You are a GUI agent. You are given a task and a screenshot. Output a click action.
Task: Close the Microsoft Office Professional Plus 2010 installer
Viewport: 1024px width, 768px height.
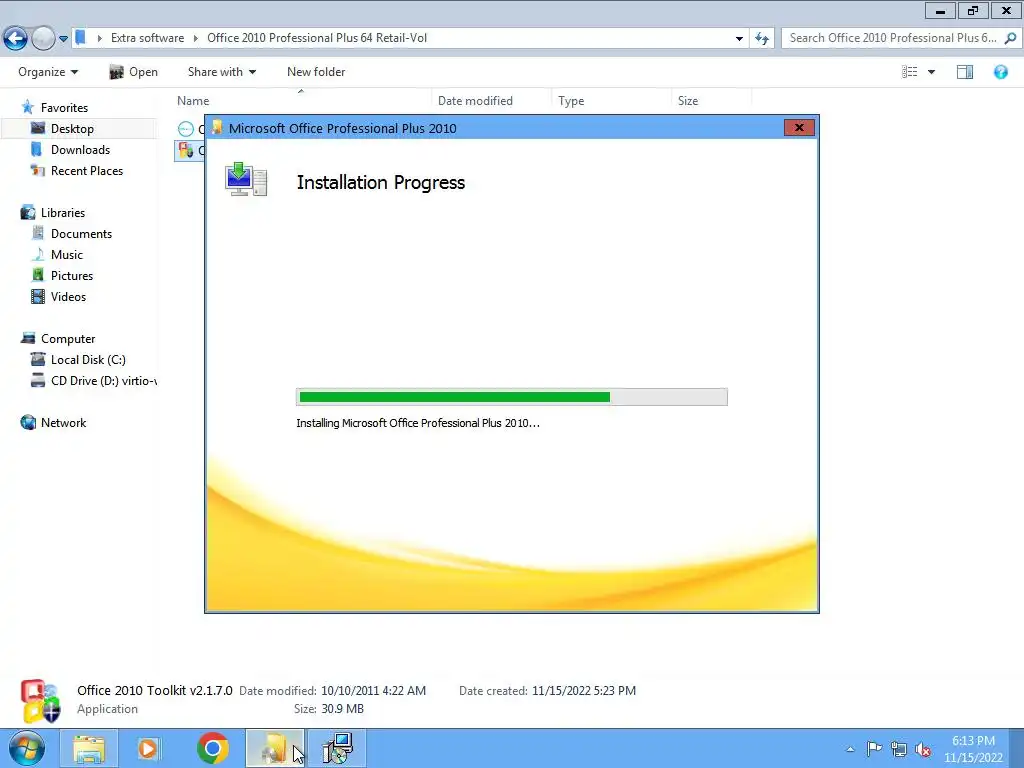click(799, 127)
